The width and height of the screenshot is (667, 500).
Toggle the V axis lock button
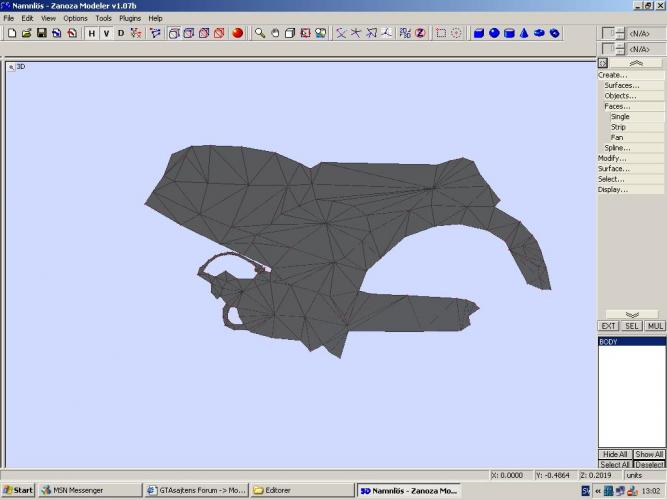[106, 33]
